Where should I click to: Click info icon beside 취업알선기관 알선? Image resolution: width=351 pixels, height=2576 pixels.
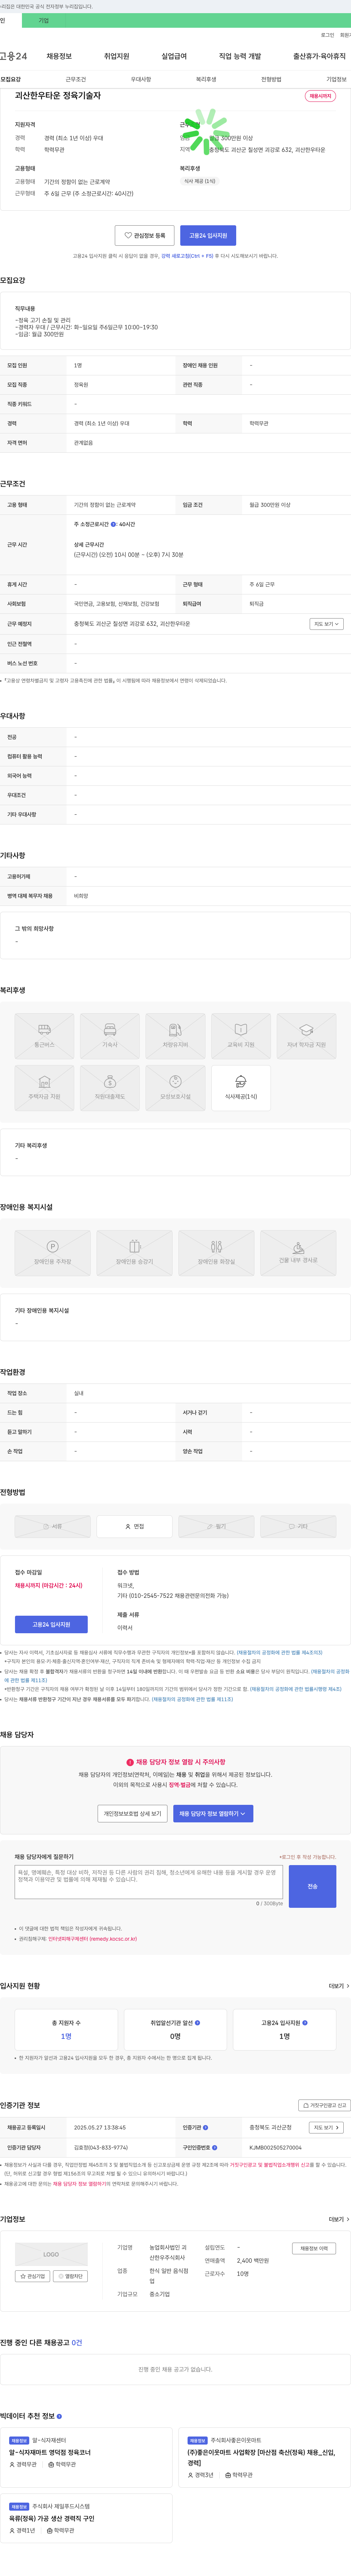coord(197,2022)
